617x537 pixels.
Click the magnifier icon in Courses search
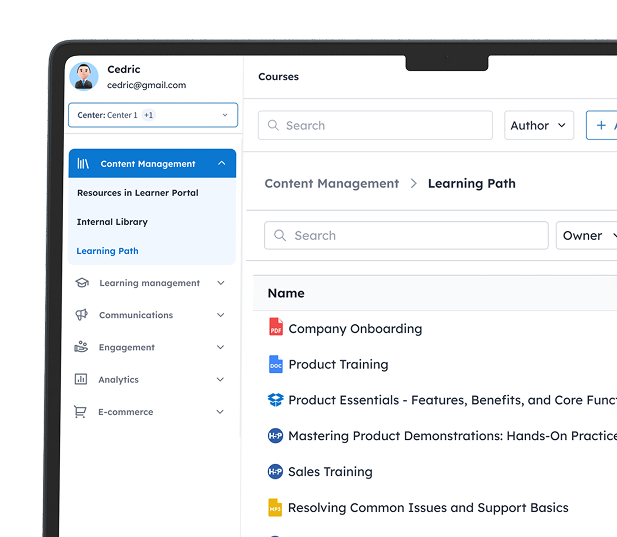(273, 125)
